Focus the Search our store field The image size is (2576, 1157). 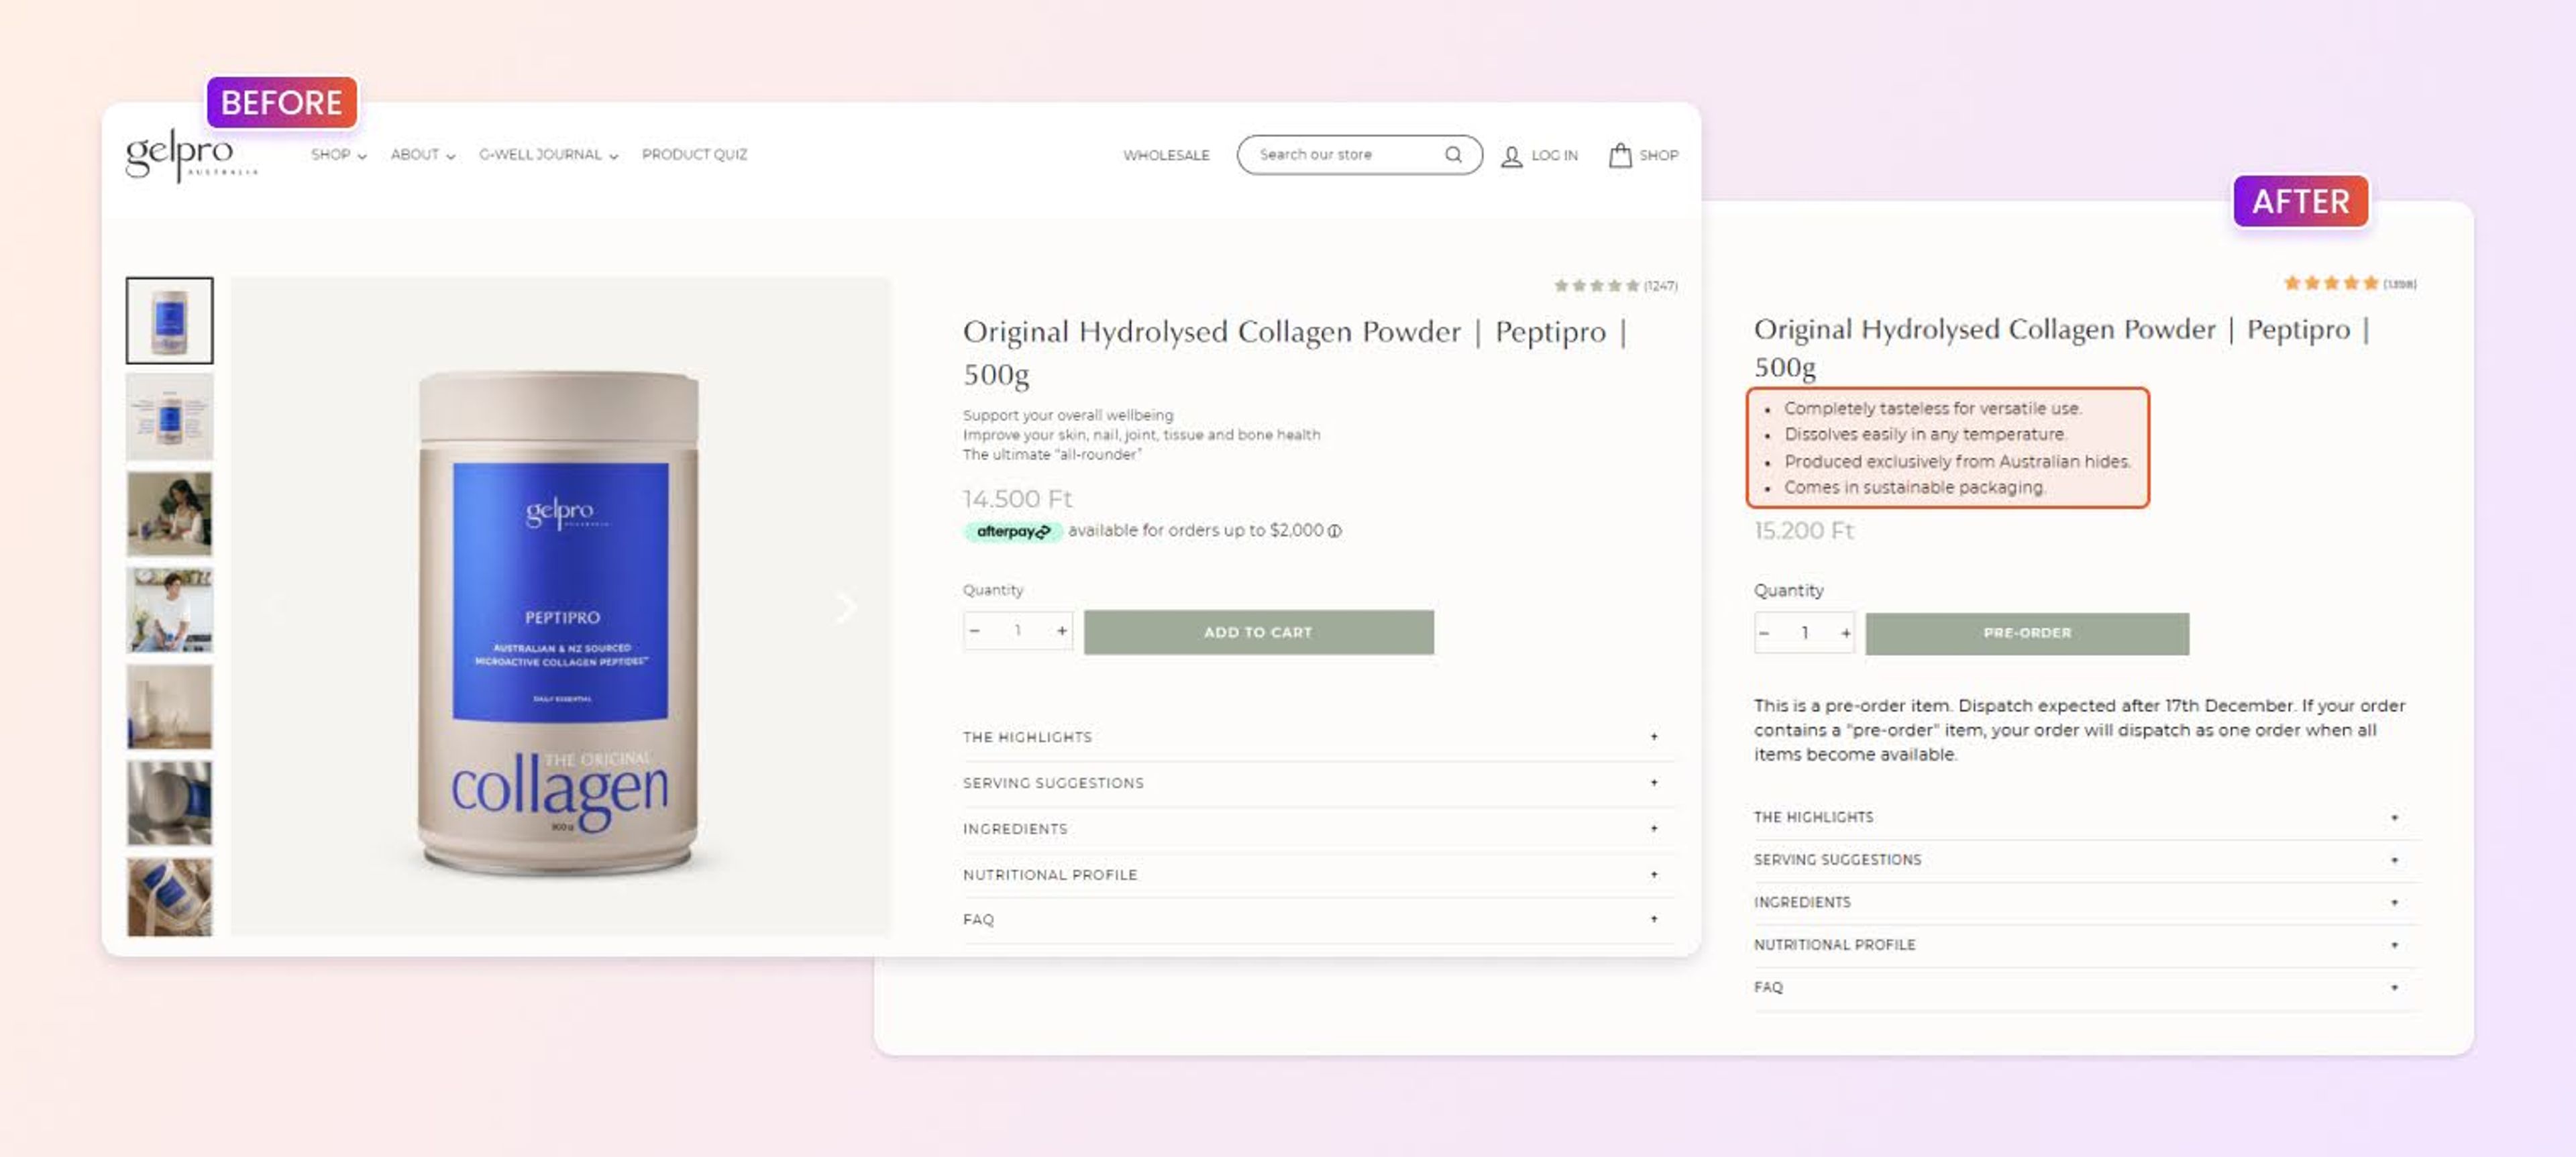[1359, 155]
